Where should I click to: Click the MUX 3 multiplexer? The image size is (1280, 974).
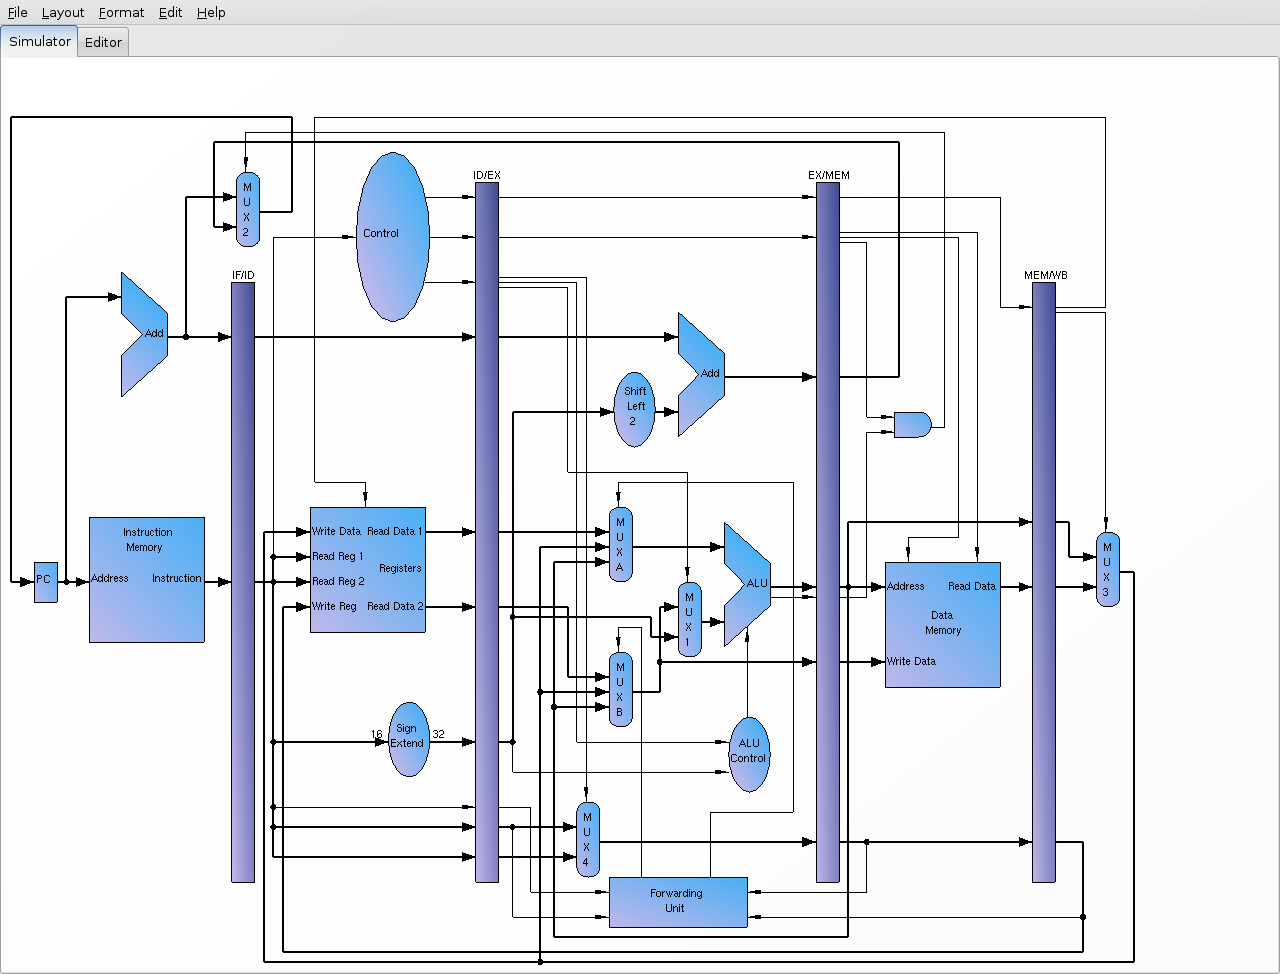[x=1107, y=569]
